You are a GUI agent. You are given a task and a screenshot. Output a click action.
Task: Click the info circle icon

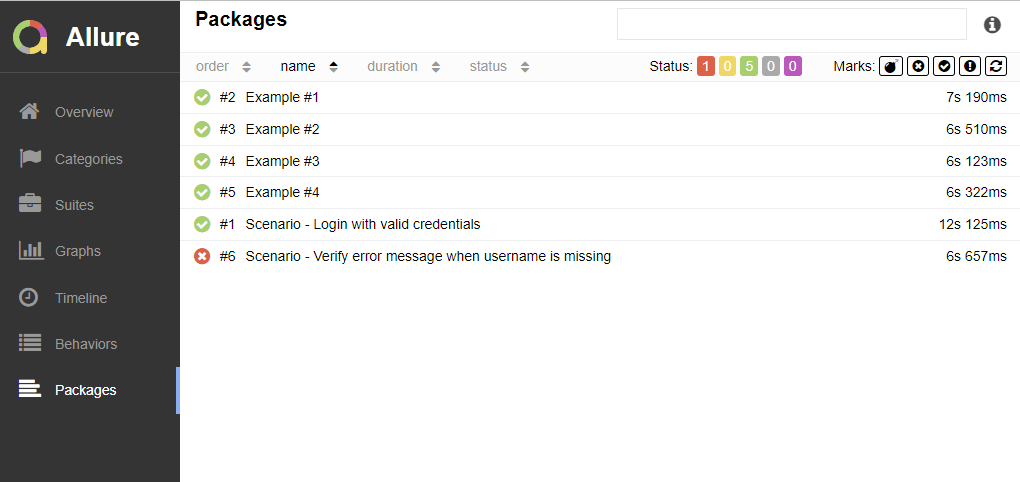tap(992, 25)
